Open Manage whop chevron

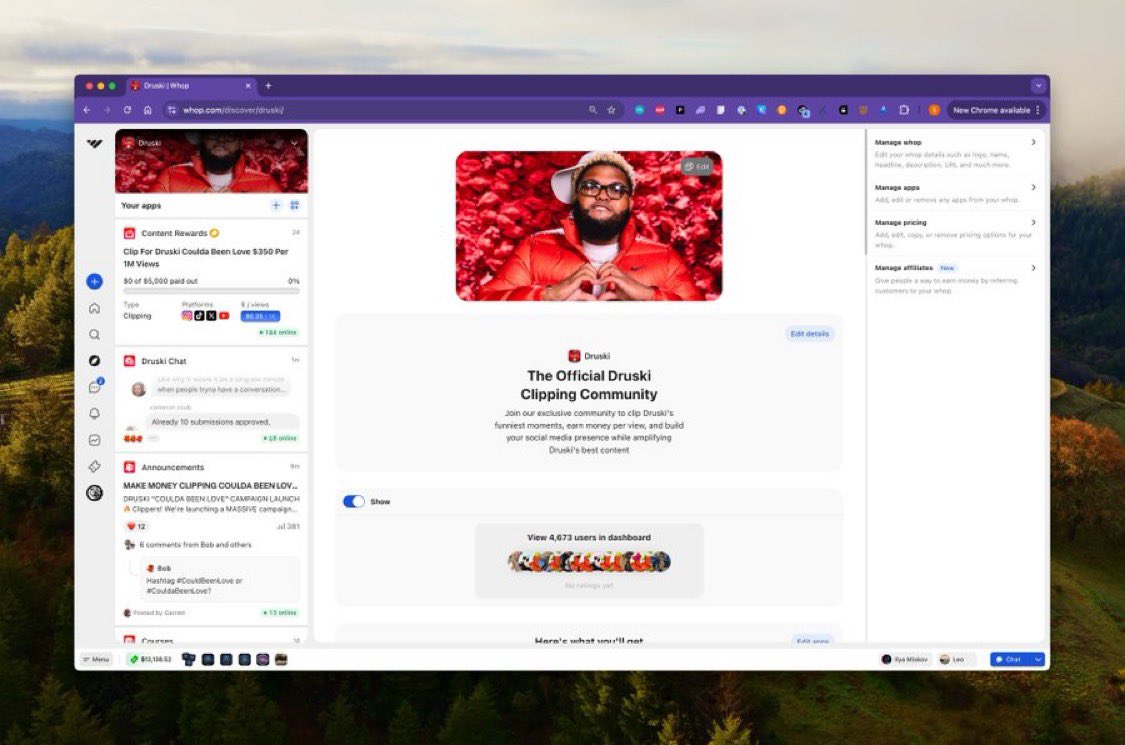point(1033,142)
